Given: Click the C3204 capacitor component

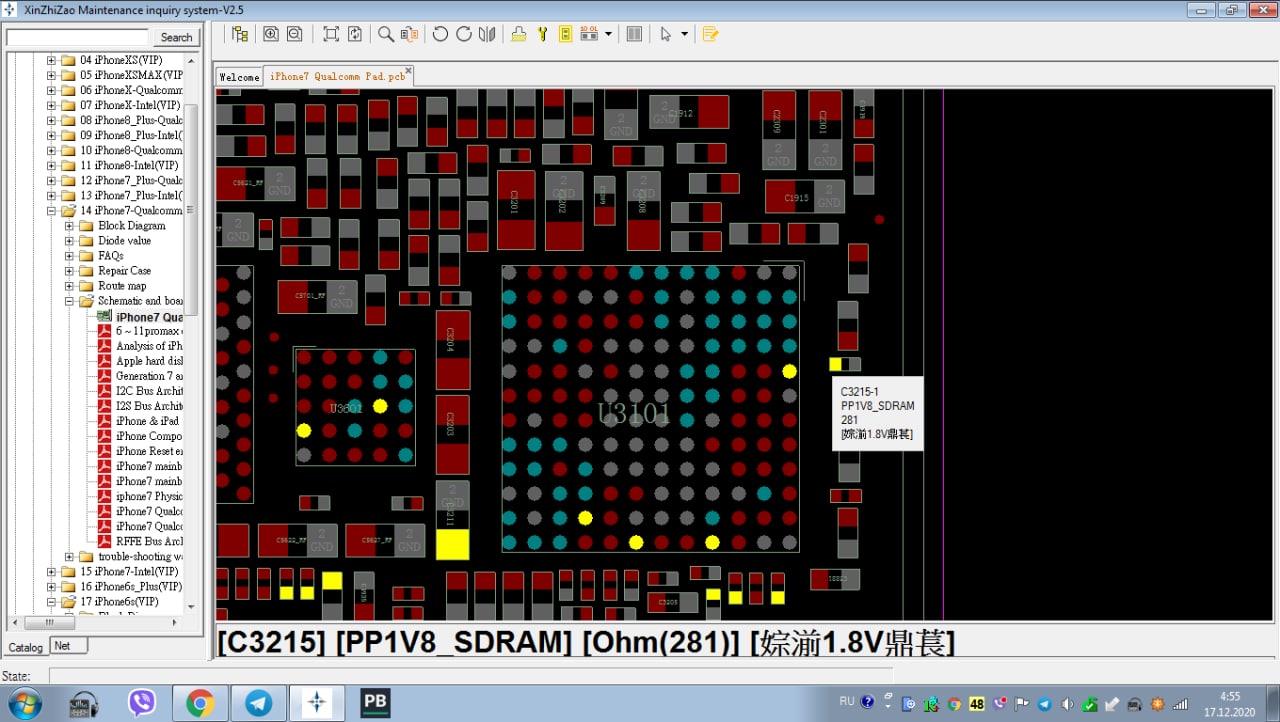Looking at the screenshot, I should coord(452,349).
